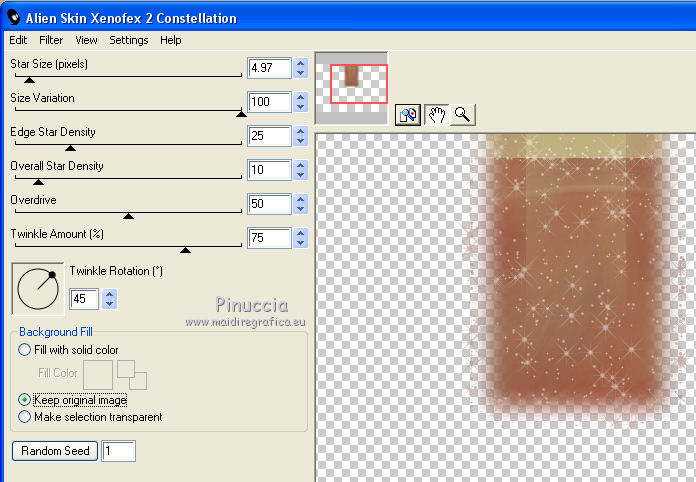The image size is (696, 482).
Task: Click the navigator thumbnail preview
Action: coord(351,88)
